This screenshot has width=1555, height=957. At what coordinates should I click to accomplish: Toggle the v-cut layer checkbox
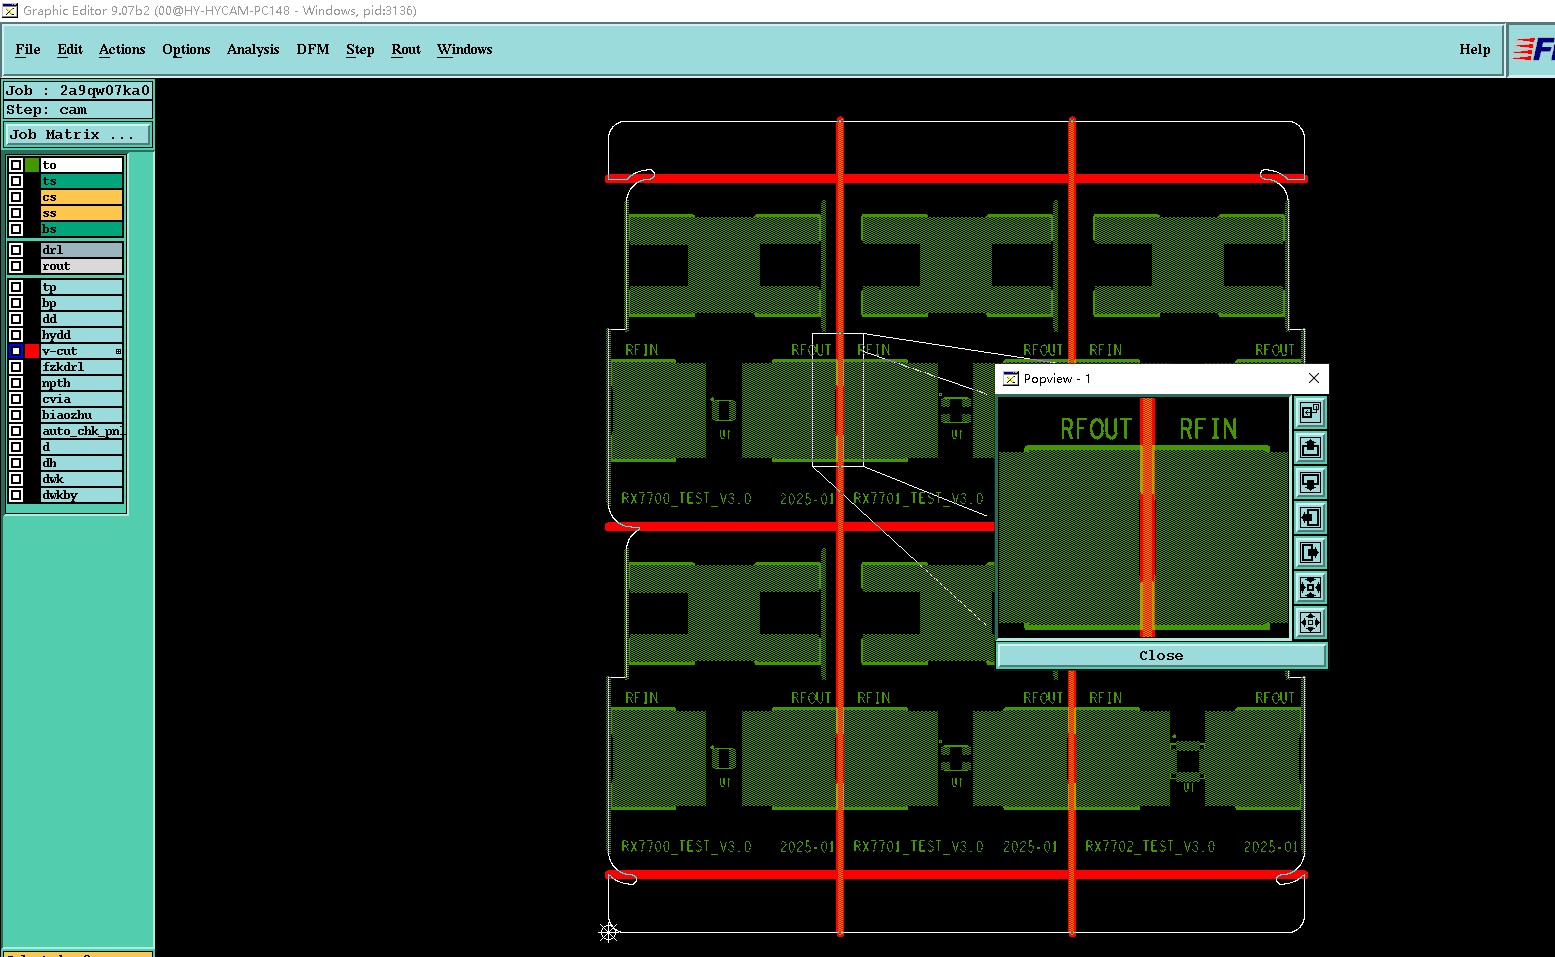point(16,351)
